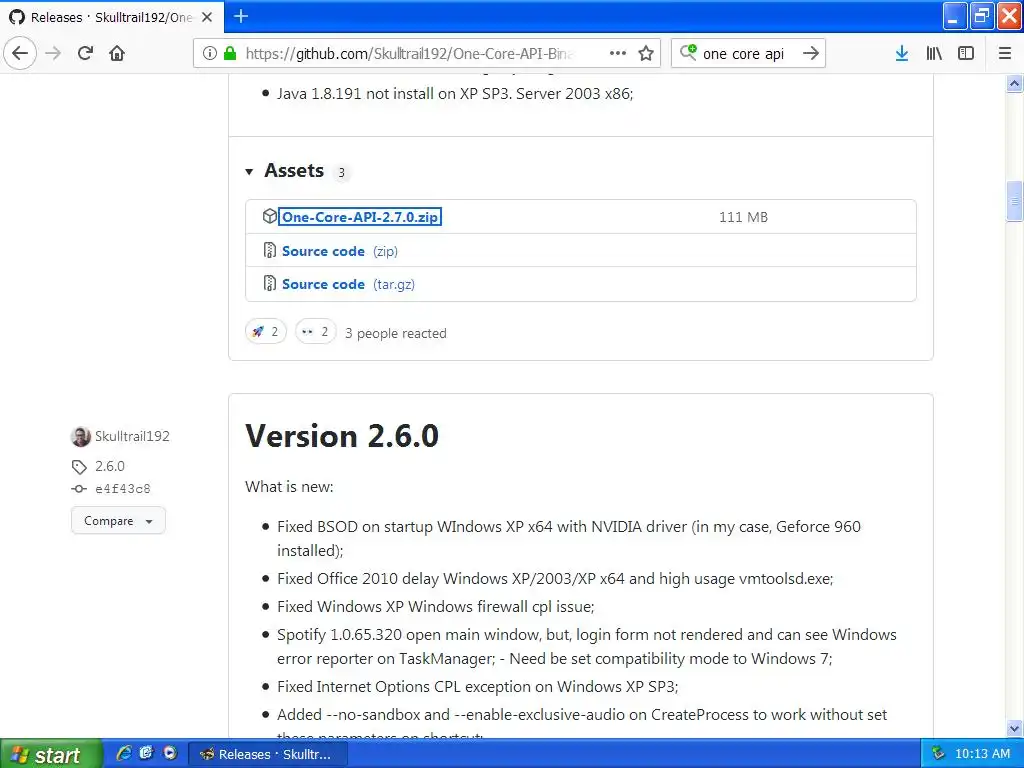1024x768 pixels.
Task: Collapse the Assets section
Action: click(x=249, y=172)
